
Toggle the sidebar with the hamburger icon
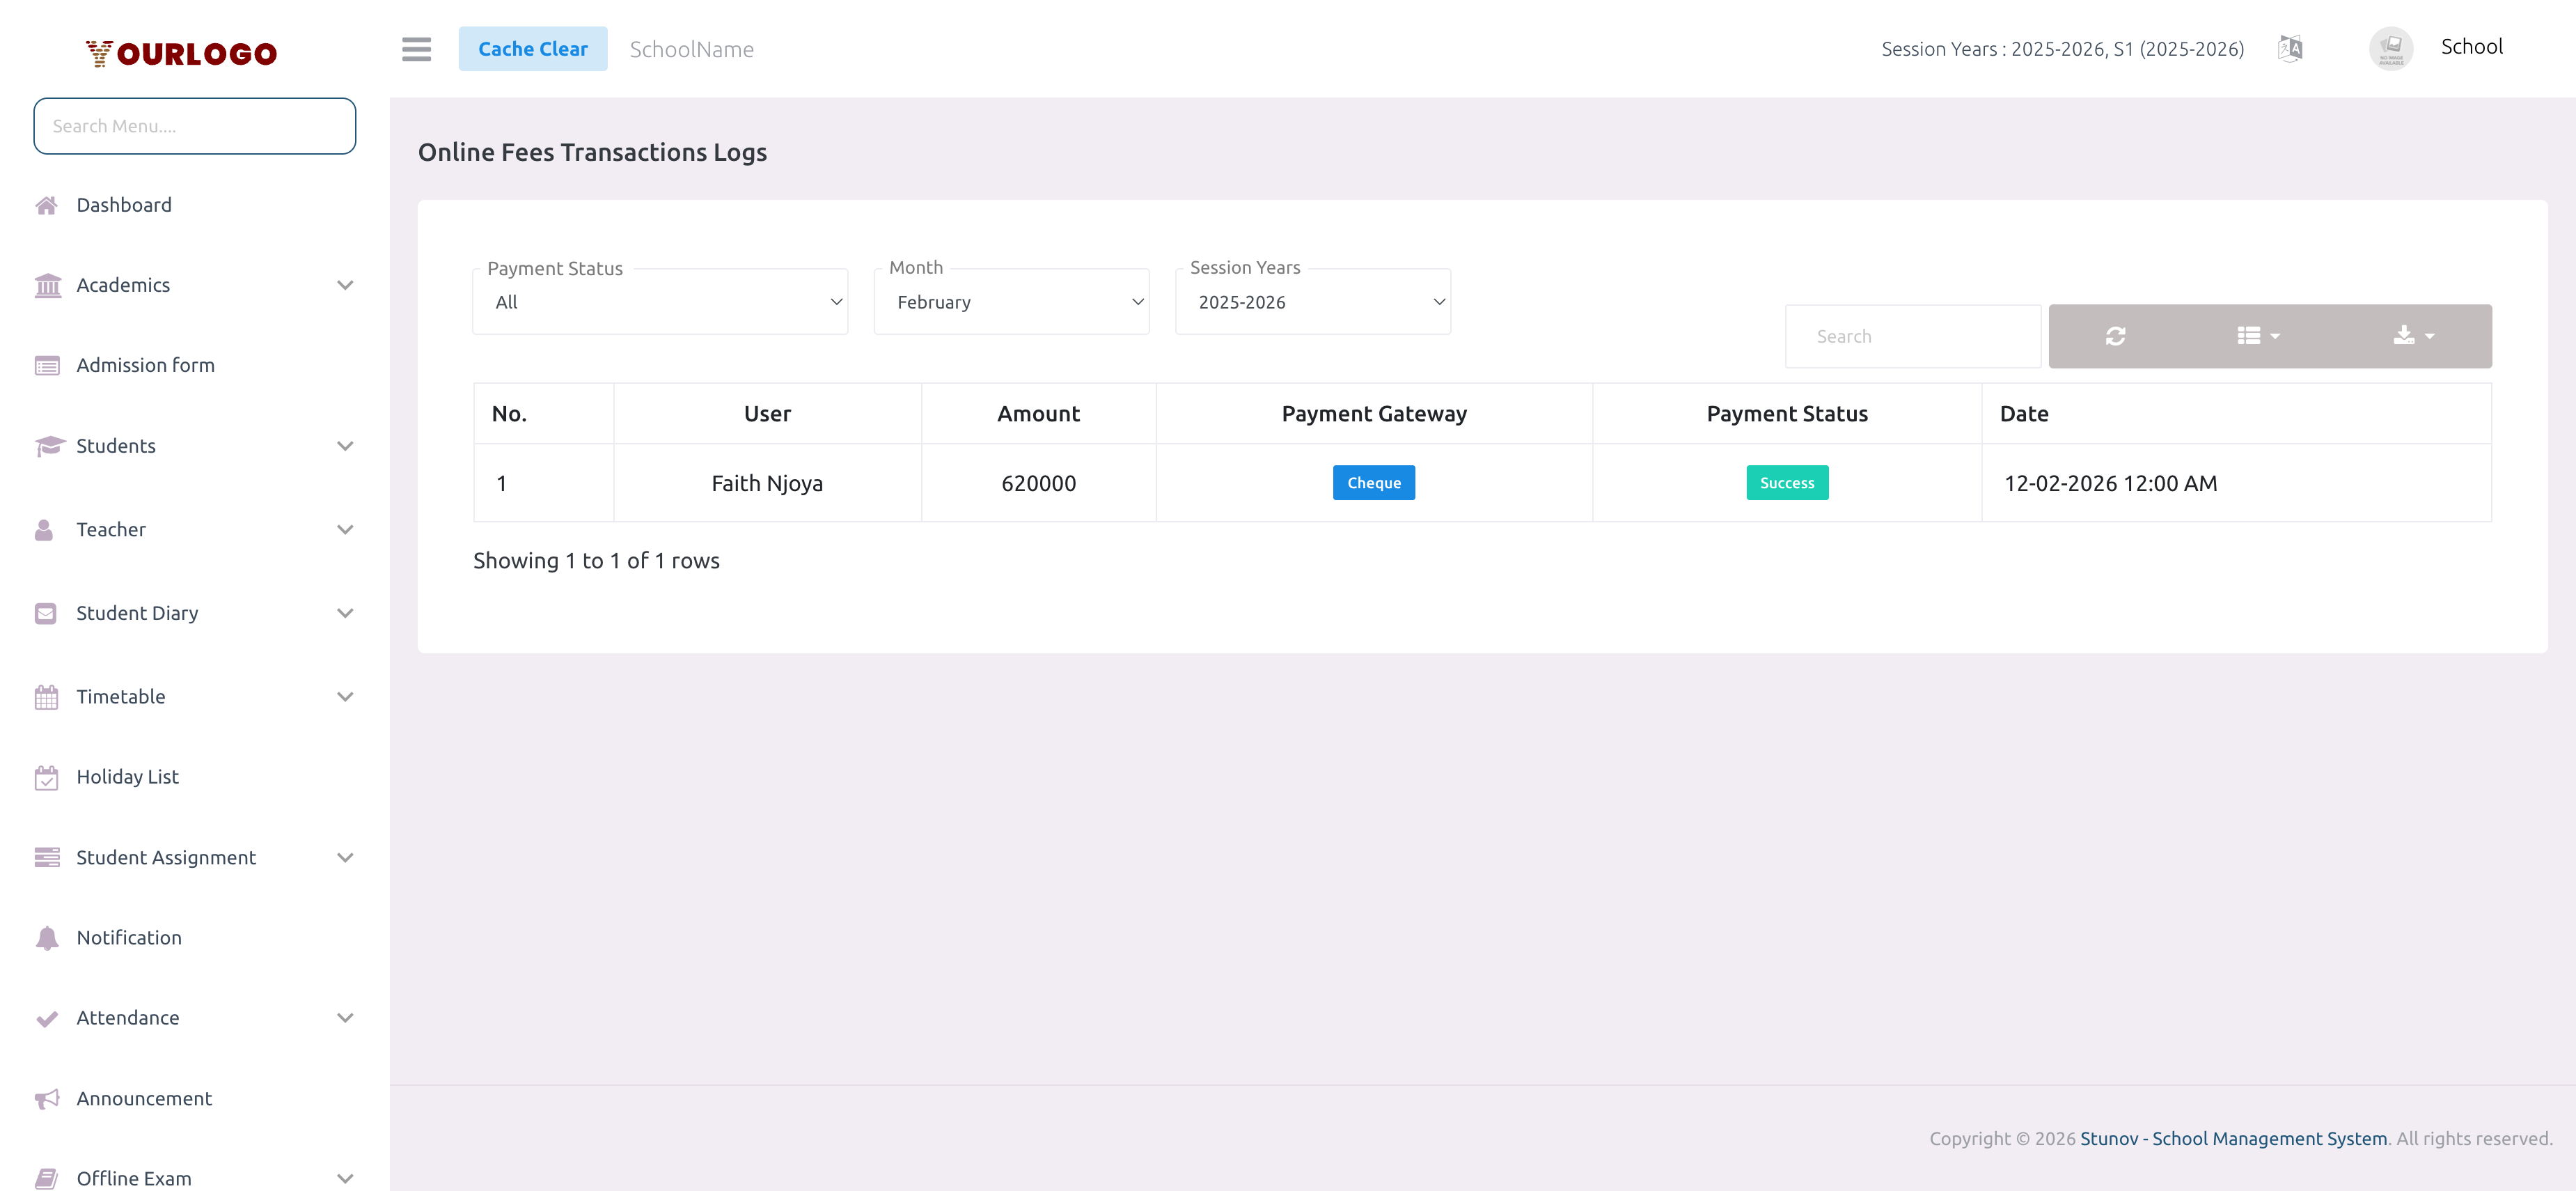tap(417, 49)
